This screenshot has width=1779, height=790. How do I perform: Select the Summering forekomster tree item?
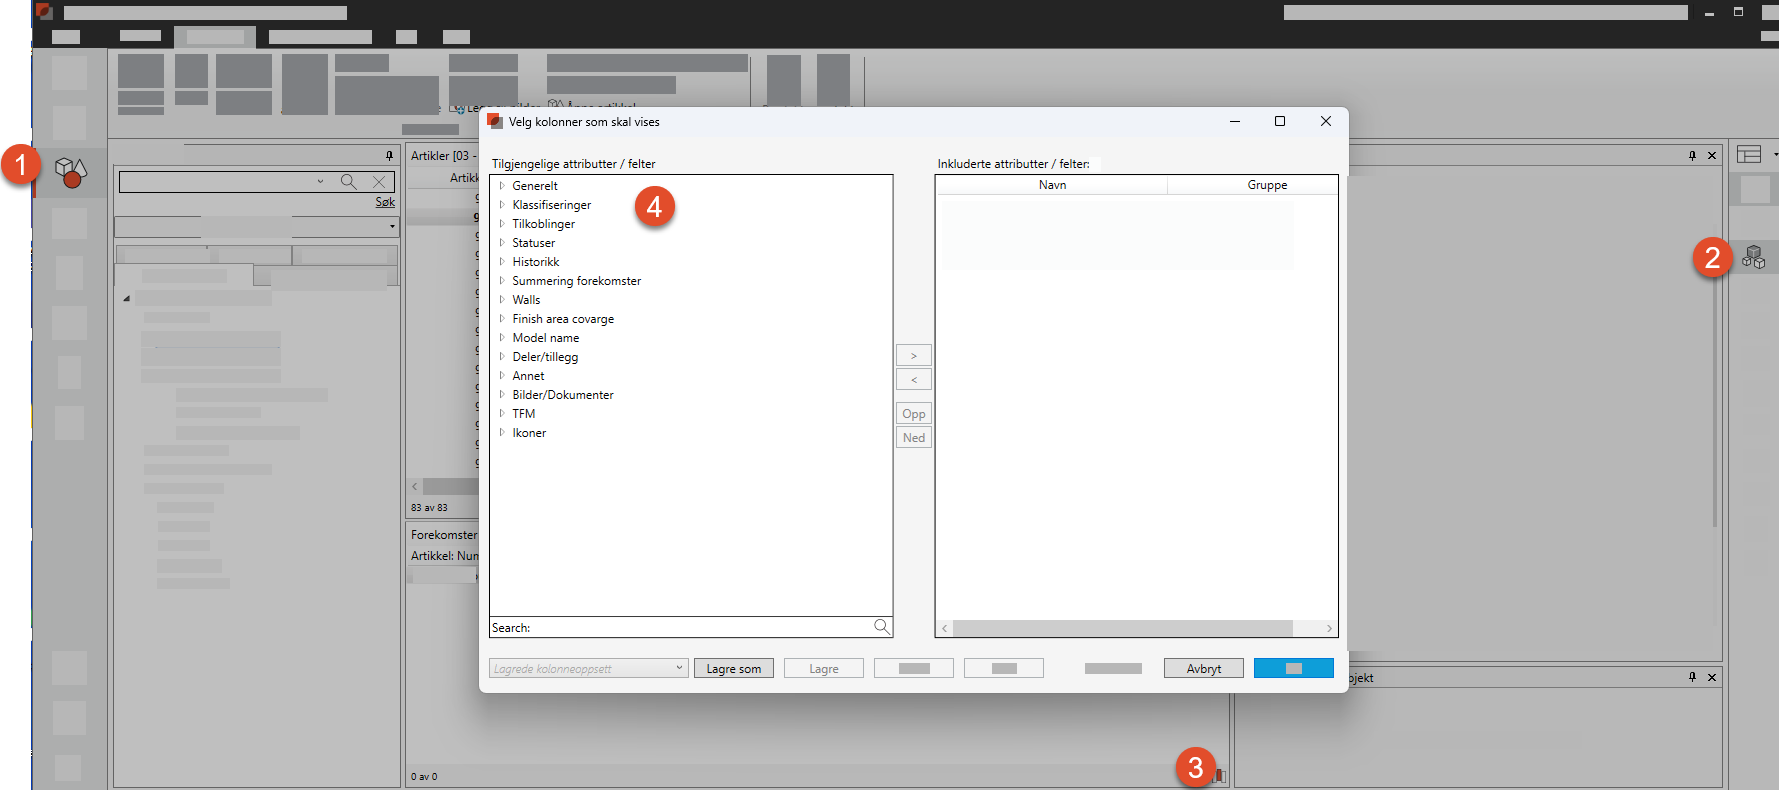[x=576, y=281]
